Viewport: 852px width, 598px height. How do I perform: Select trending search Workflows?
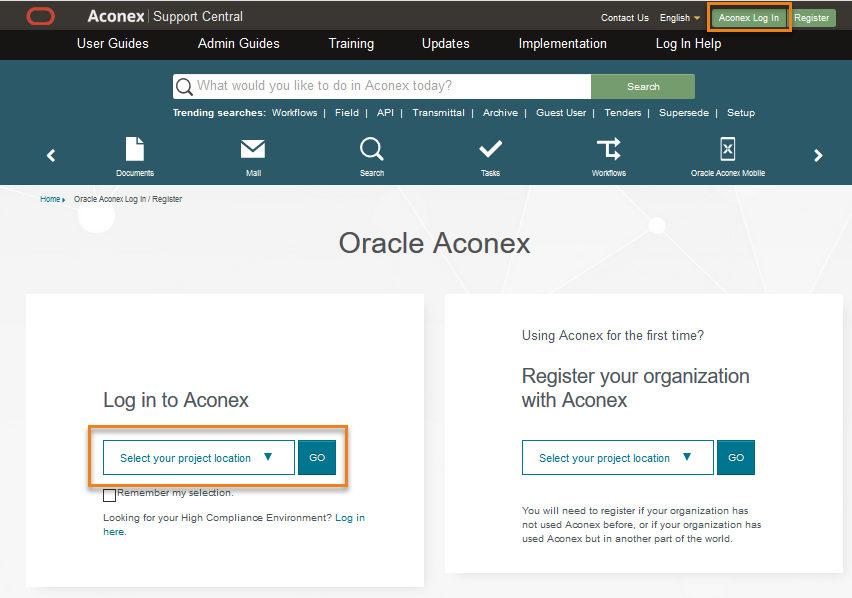(295, 112)
